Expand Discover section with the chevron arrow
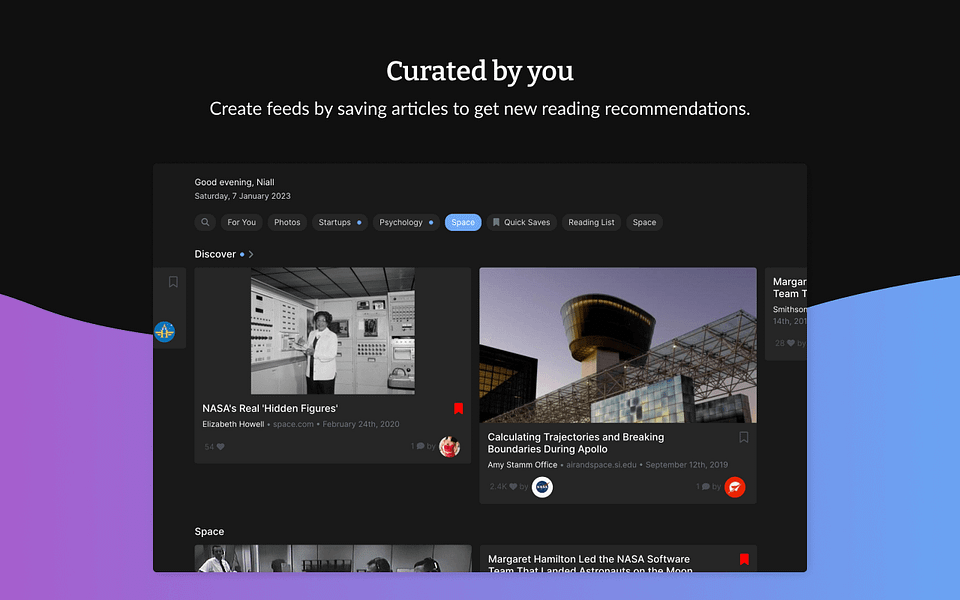This screenshot has width=960, height=600. (251, 254)
